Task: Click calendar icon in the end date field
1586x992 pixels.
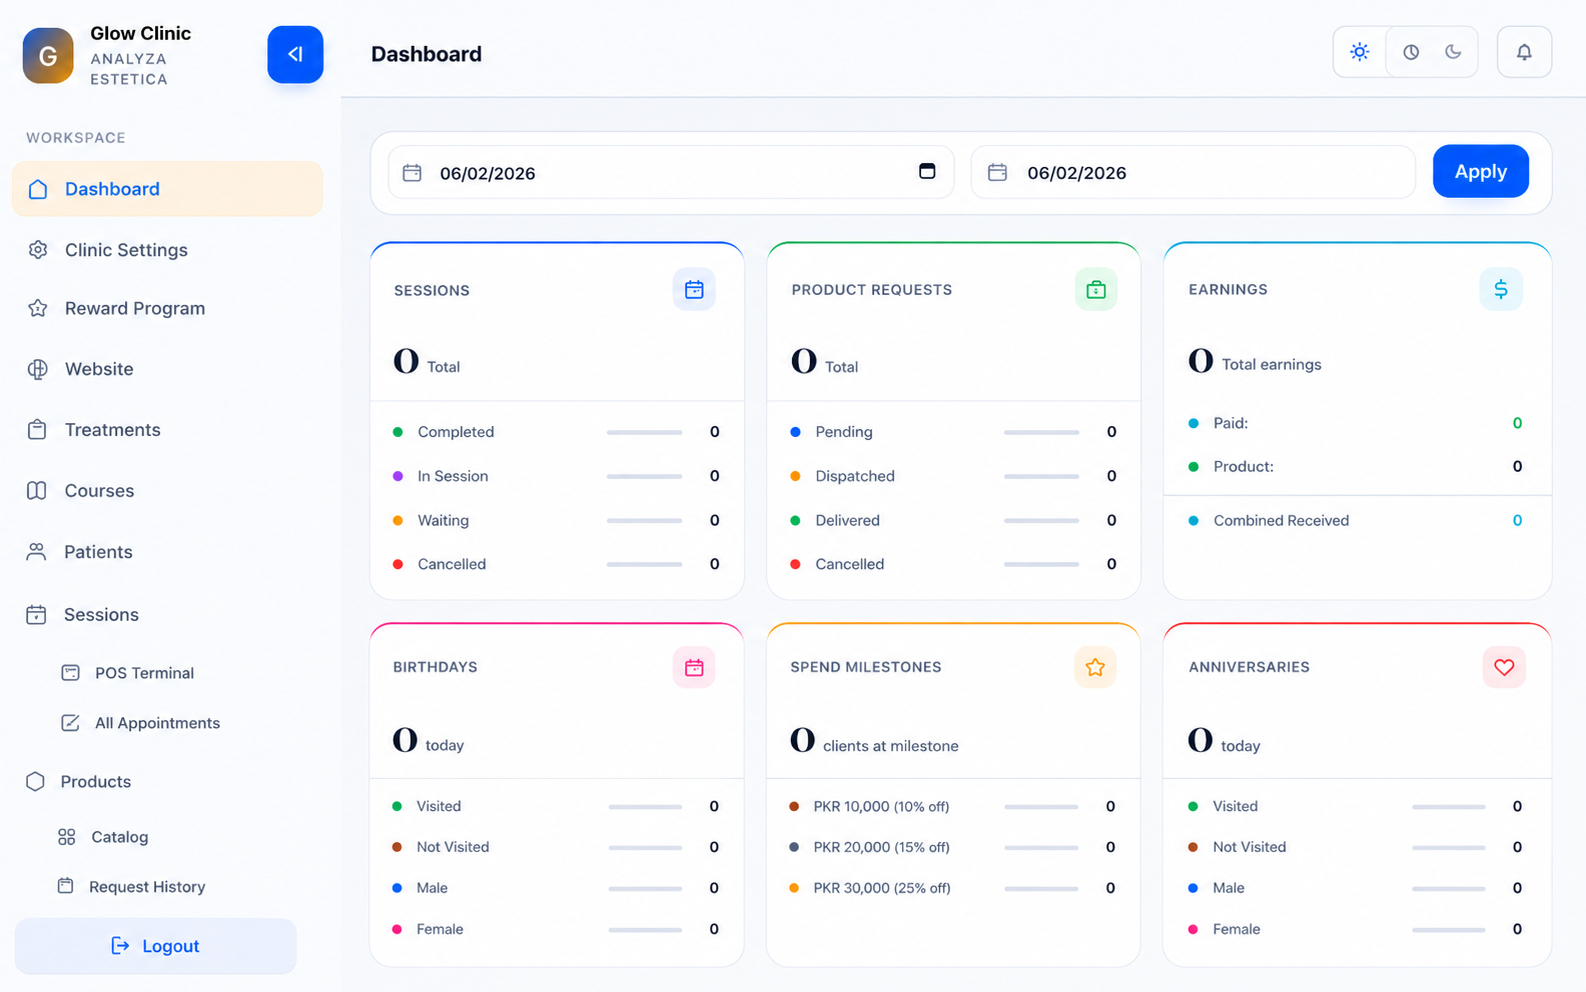Action: (x=997, y=173)
